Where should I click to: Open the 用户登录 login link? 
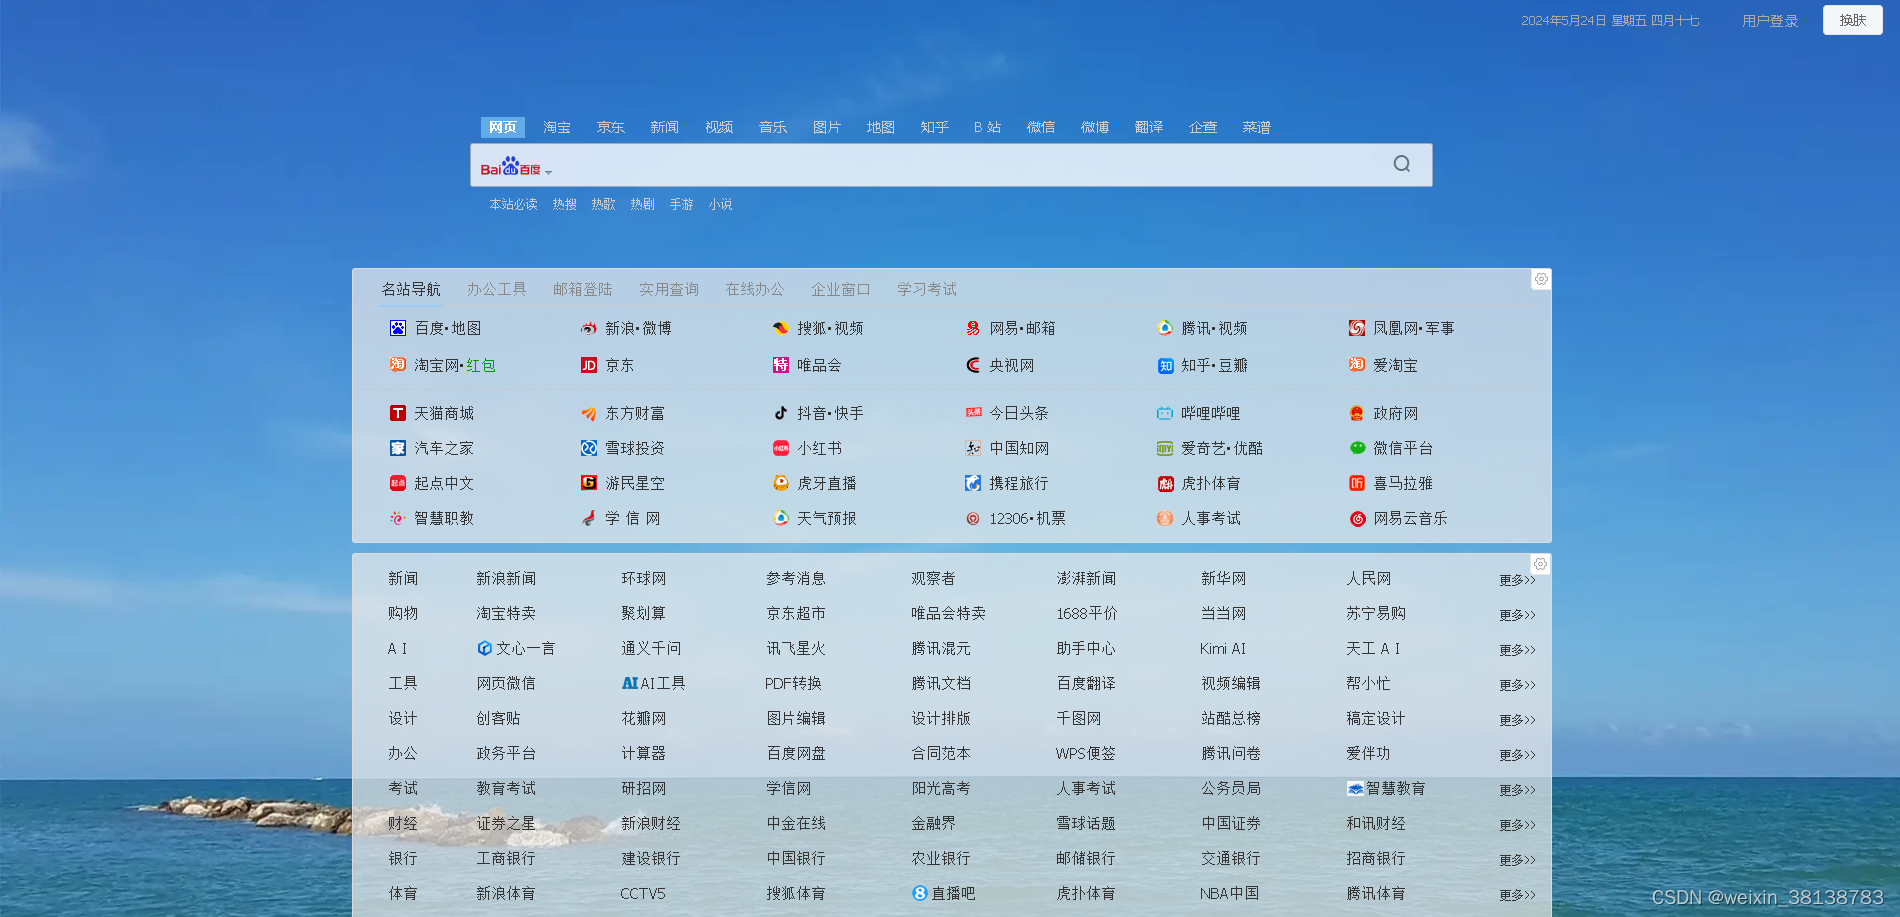(x=1770, y=21)
